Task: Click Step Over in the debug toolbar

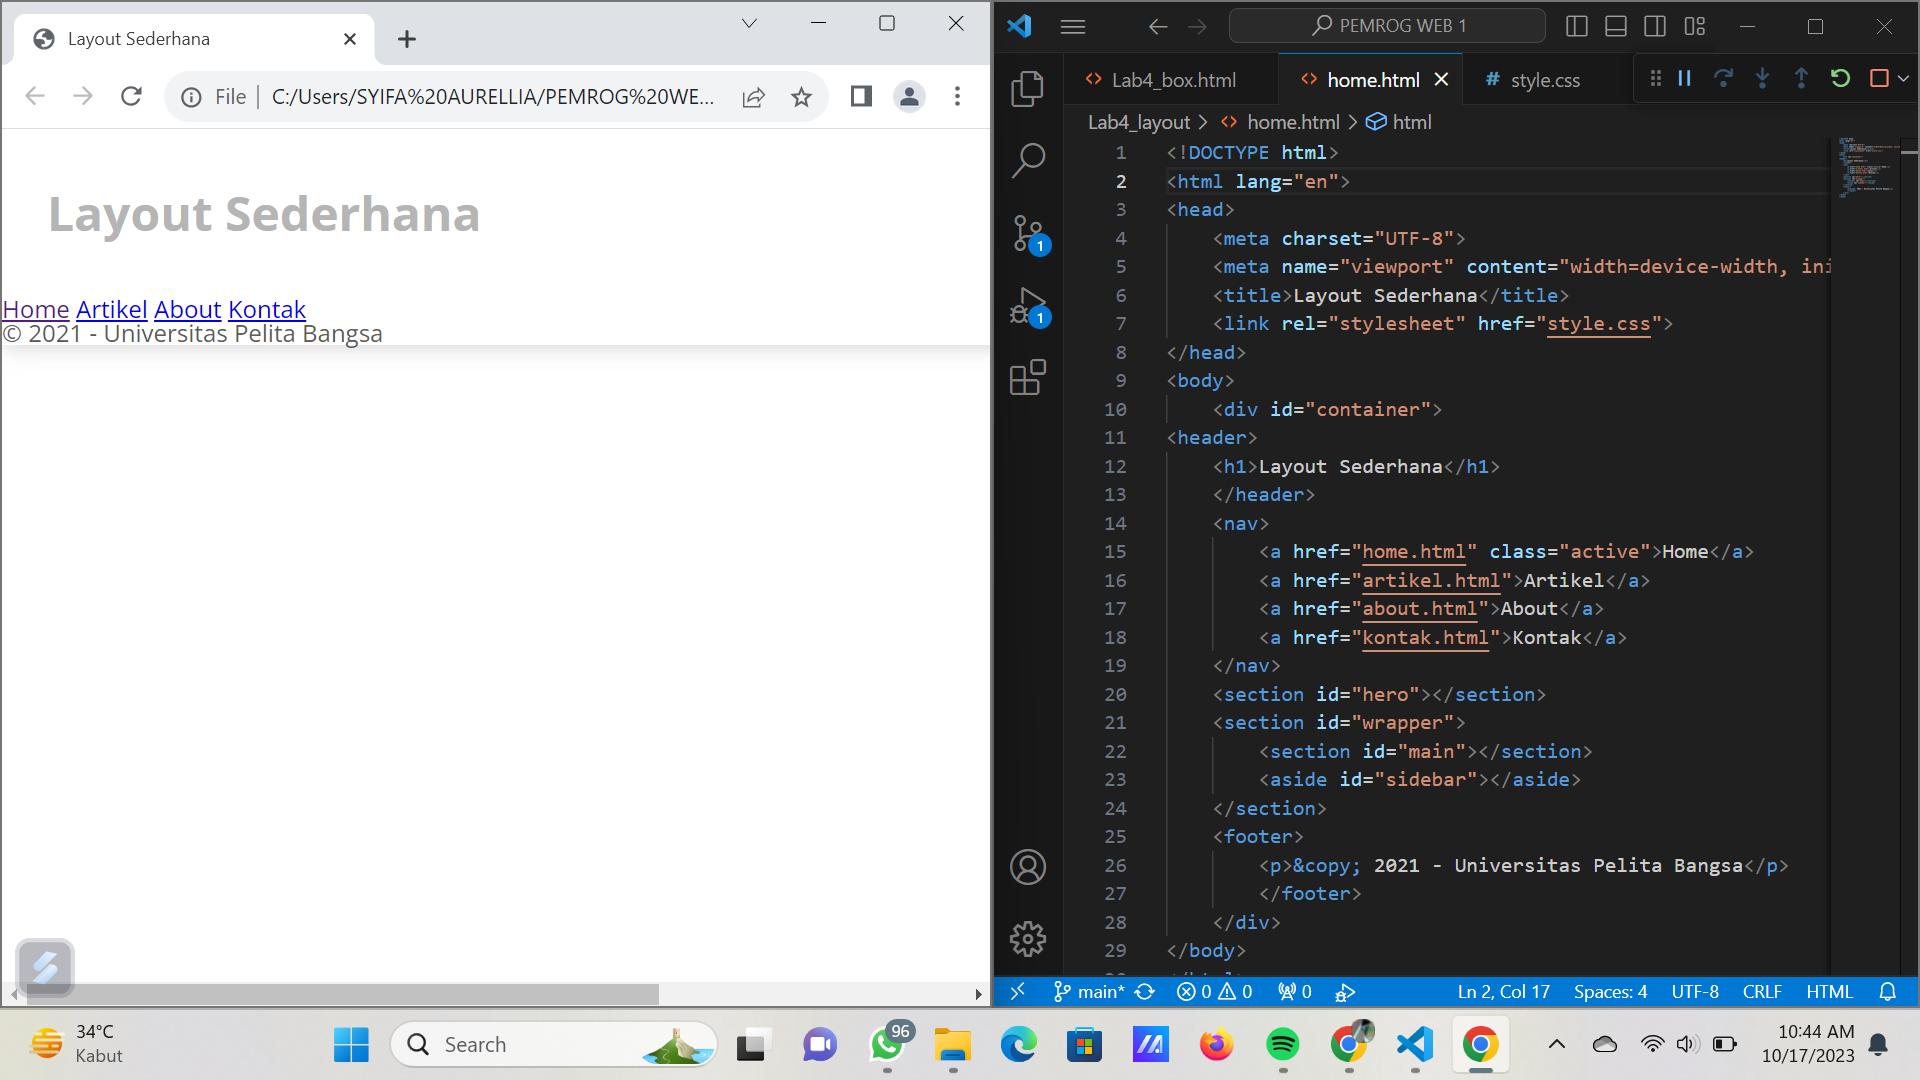Action: tap(1724, 78)
